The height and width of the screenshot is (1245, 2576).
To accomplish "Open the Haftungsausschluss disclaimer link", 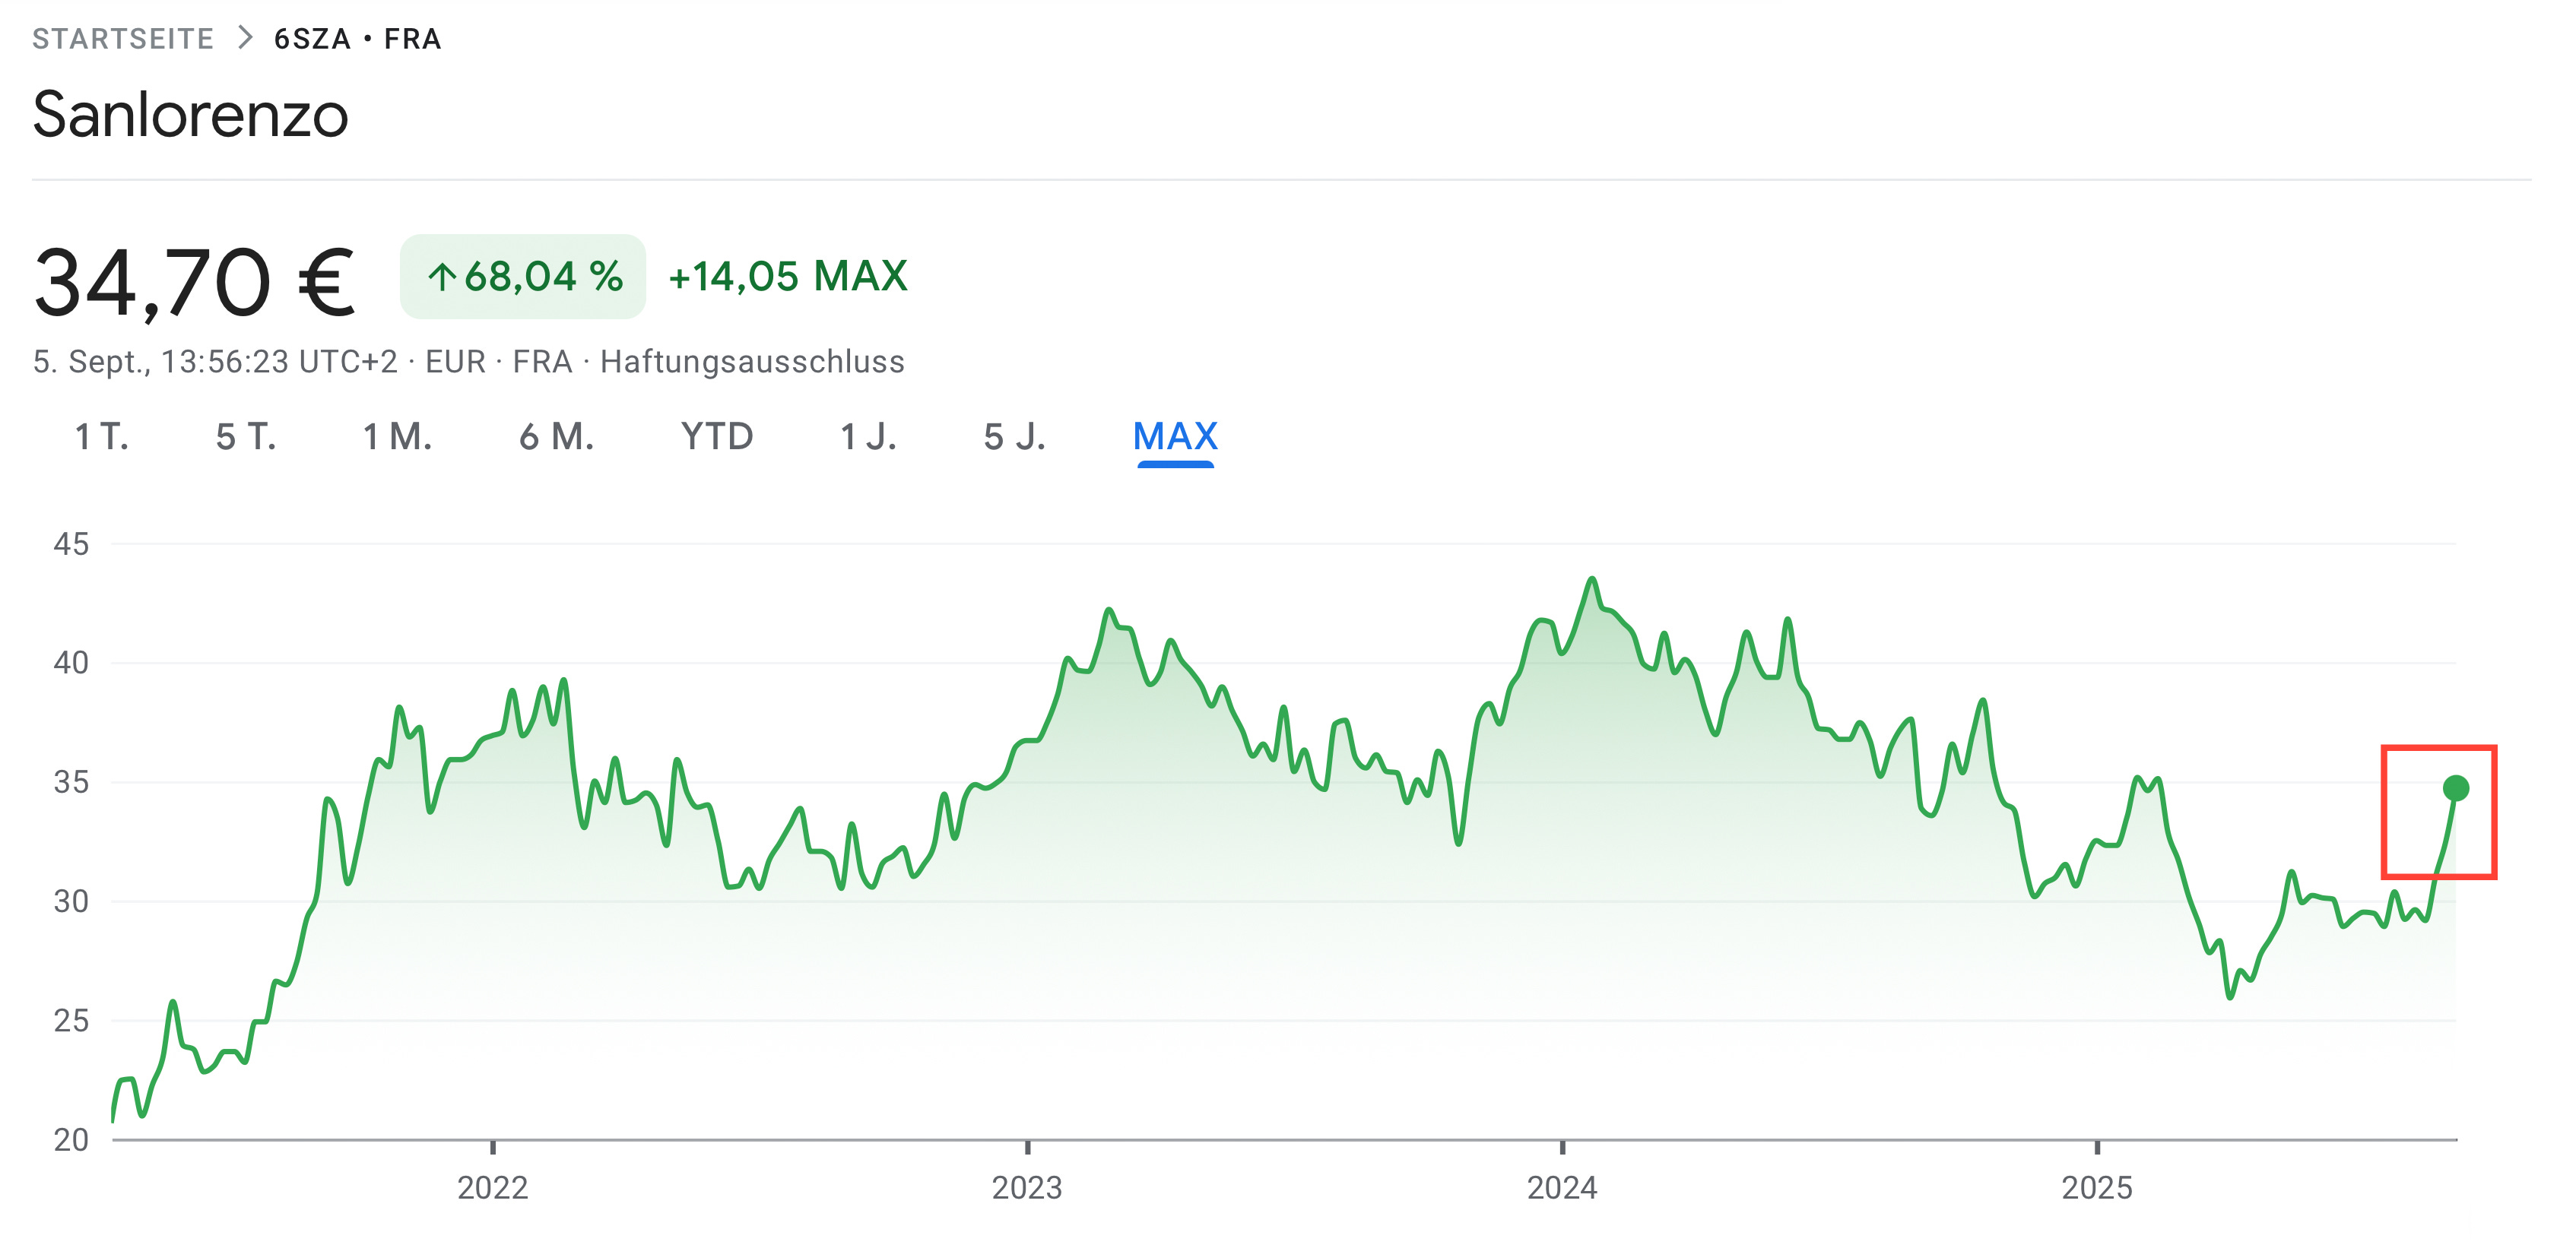I will point(752,361).
